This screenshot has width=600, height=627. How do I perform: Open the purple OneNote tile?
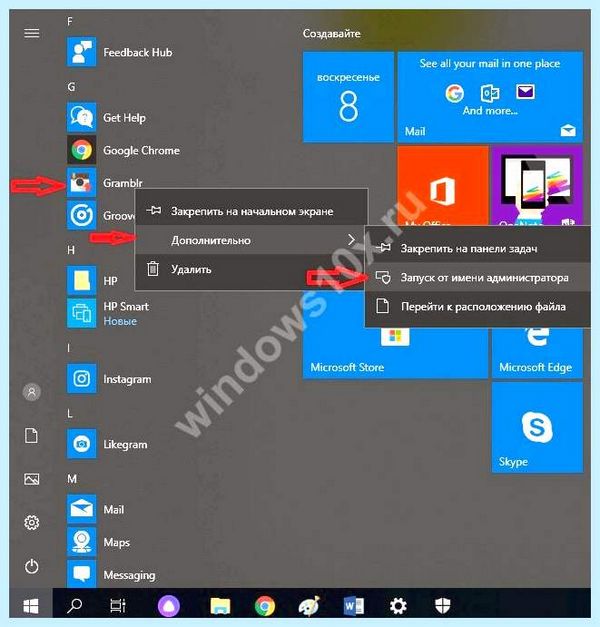(x=537, y=186)
